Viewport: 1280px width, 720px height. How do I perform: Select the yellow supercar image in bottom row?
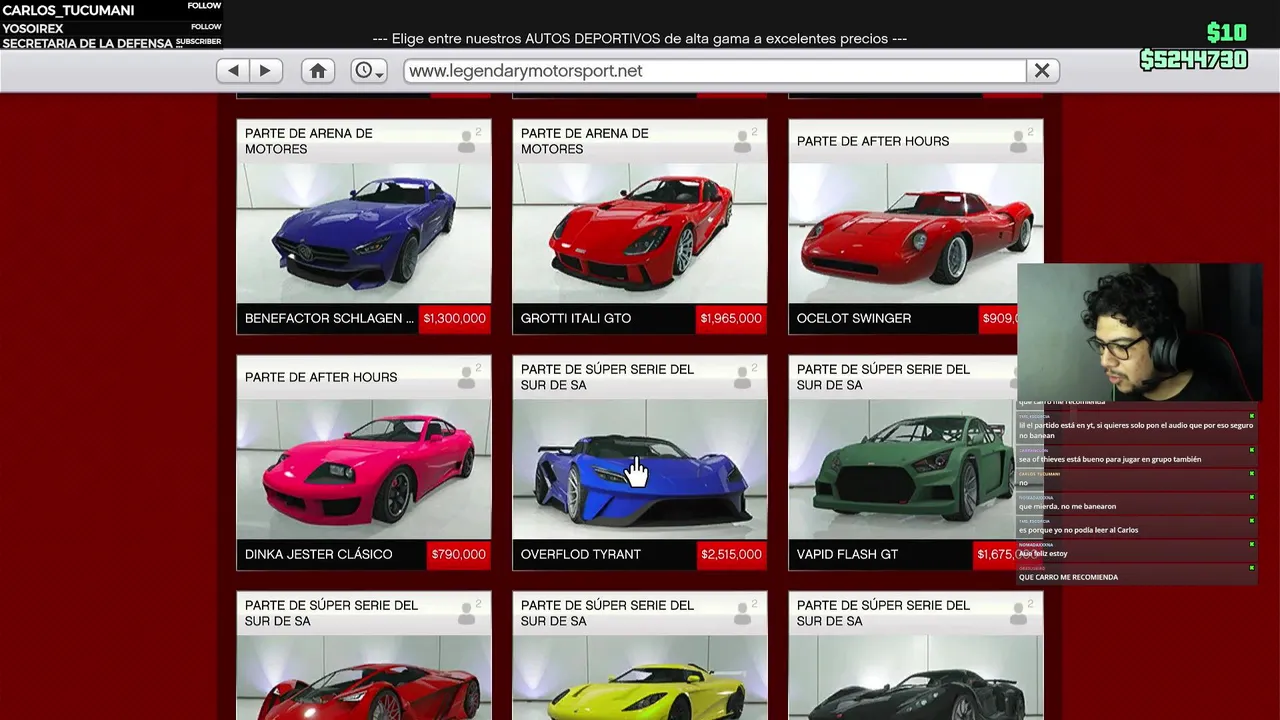tap(640, 677)
